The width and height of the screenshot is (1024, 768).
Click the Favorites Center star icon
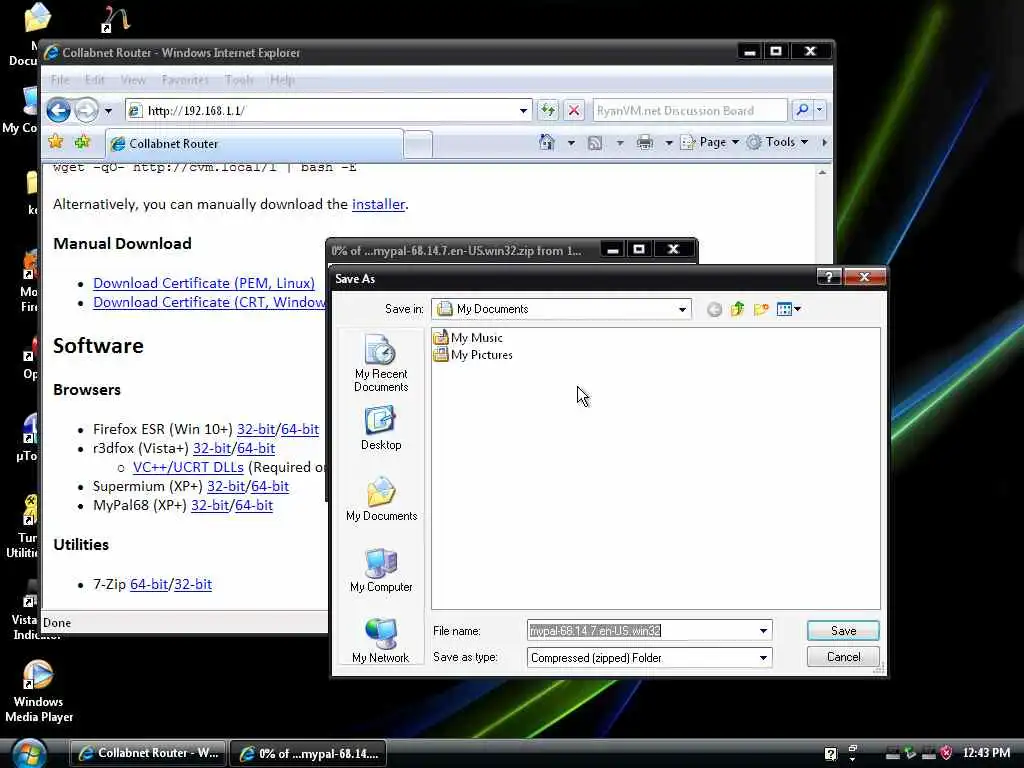click(x=56, y=142)
